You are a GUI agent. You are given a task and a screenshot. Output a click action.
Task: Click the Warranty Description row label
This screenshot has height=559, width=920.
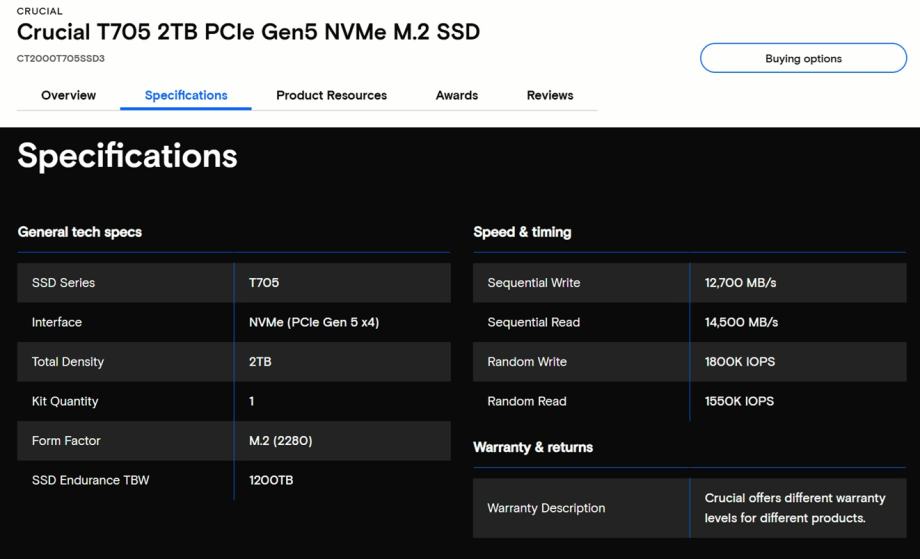point(546,508)
